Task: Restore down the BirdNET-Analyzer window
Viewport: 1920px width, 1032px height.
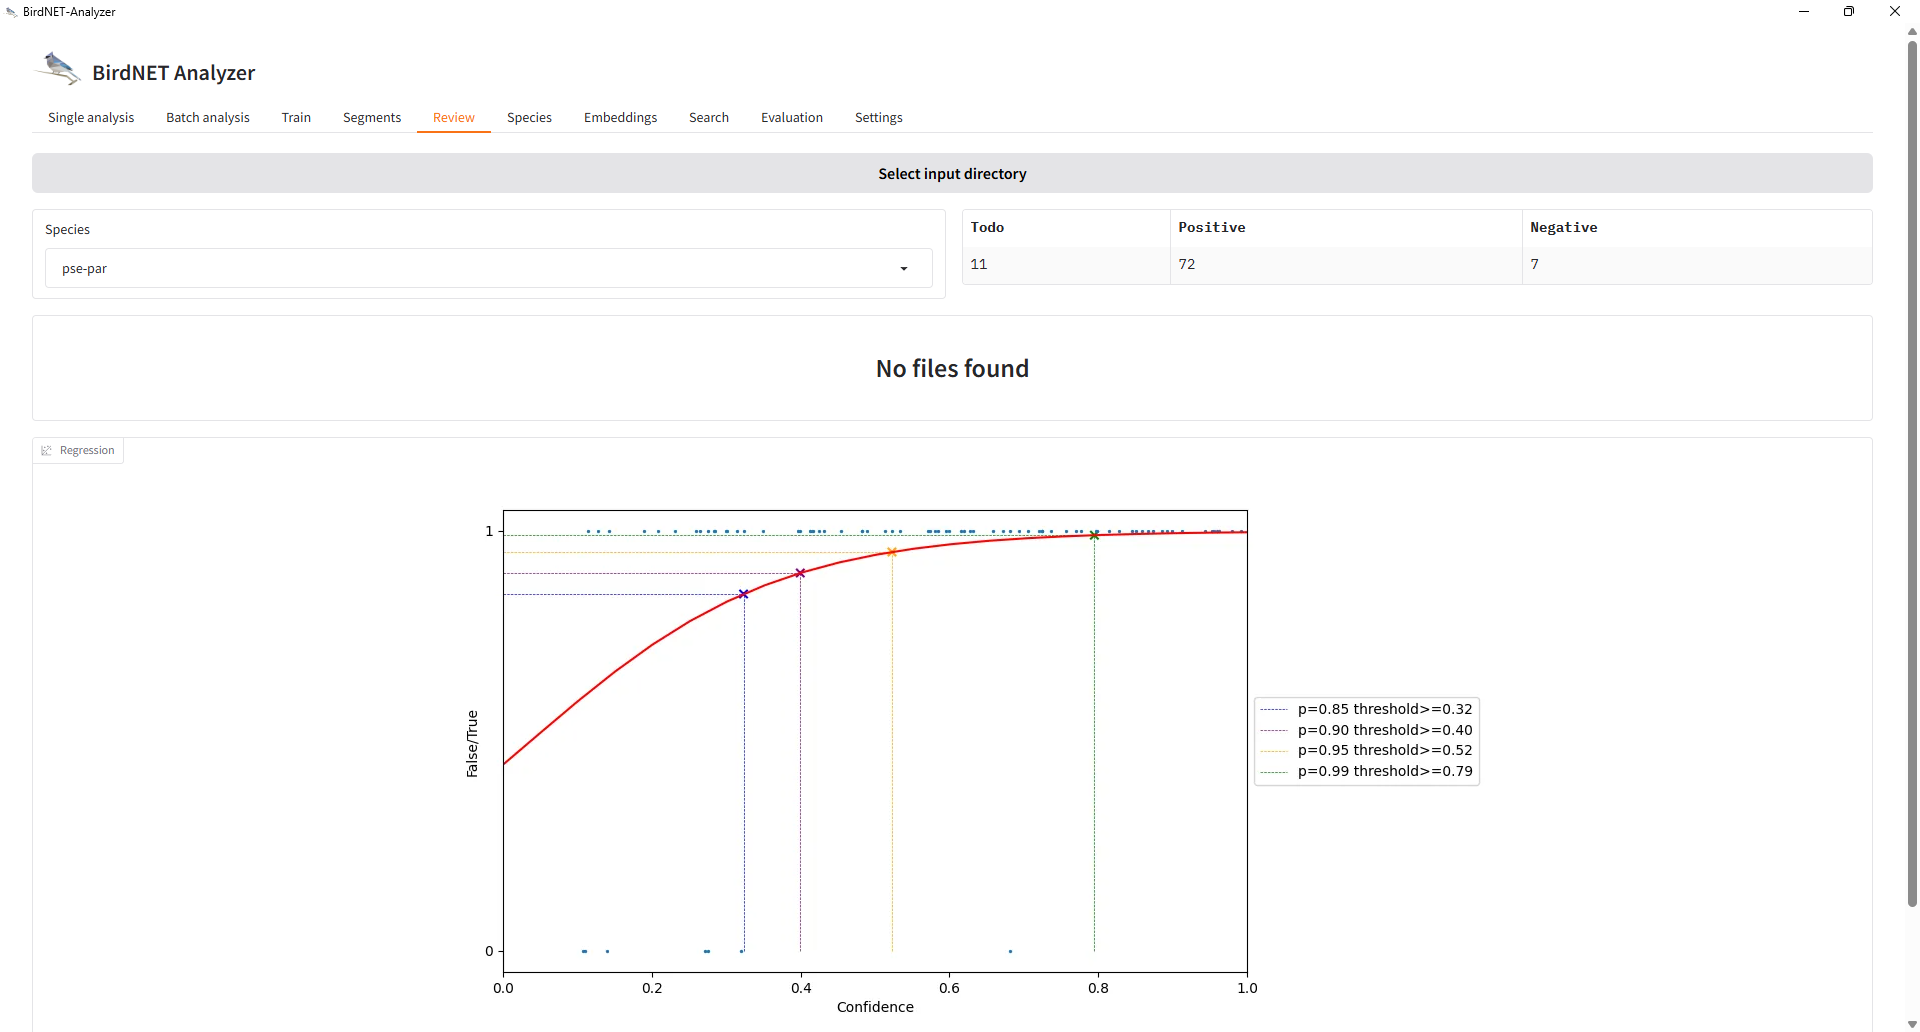Action: tap(1849, 11)
